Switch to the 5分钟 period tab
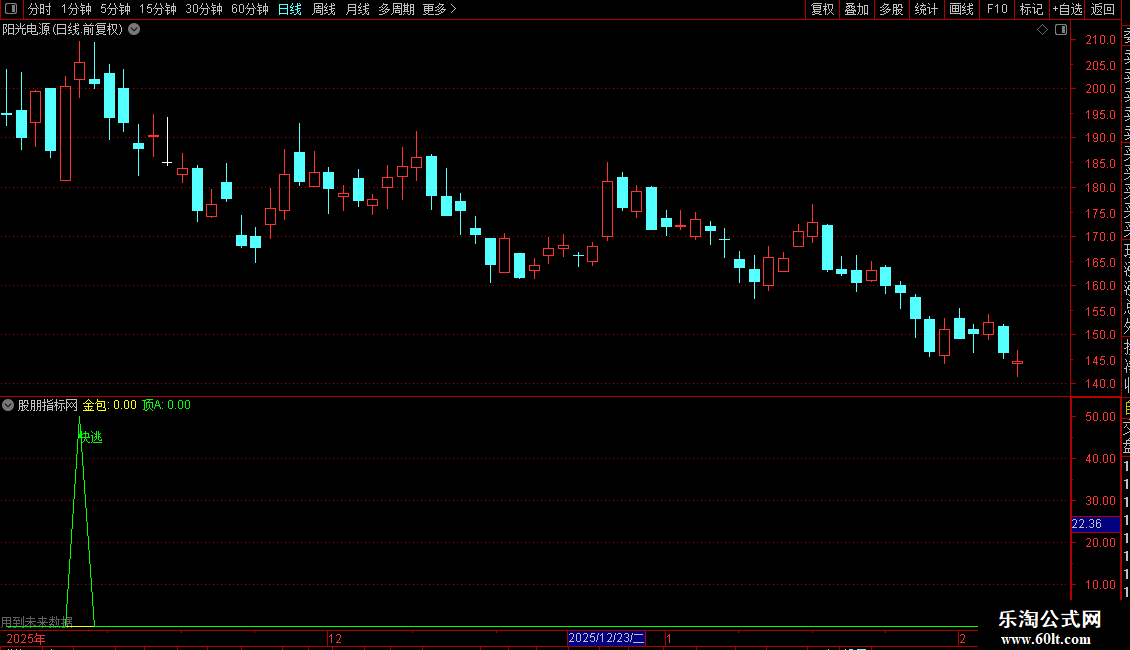The height and width of the screenshot is (650, 1130). pos(115,9)
